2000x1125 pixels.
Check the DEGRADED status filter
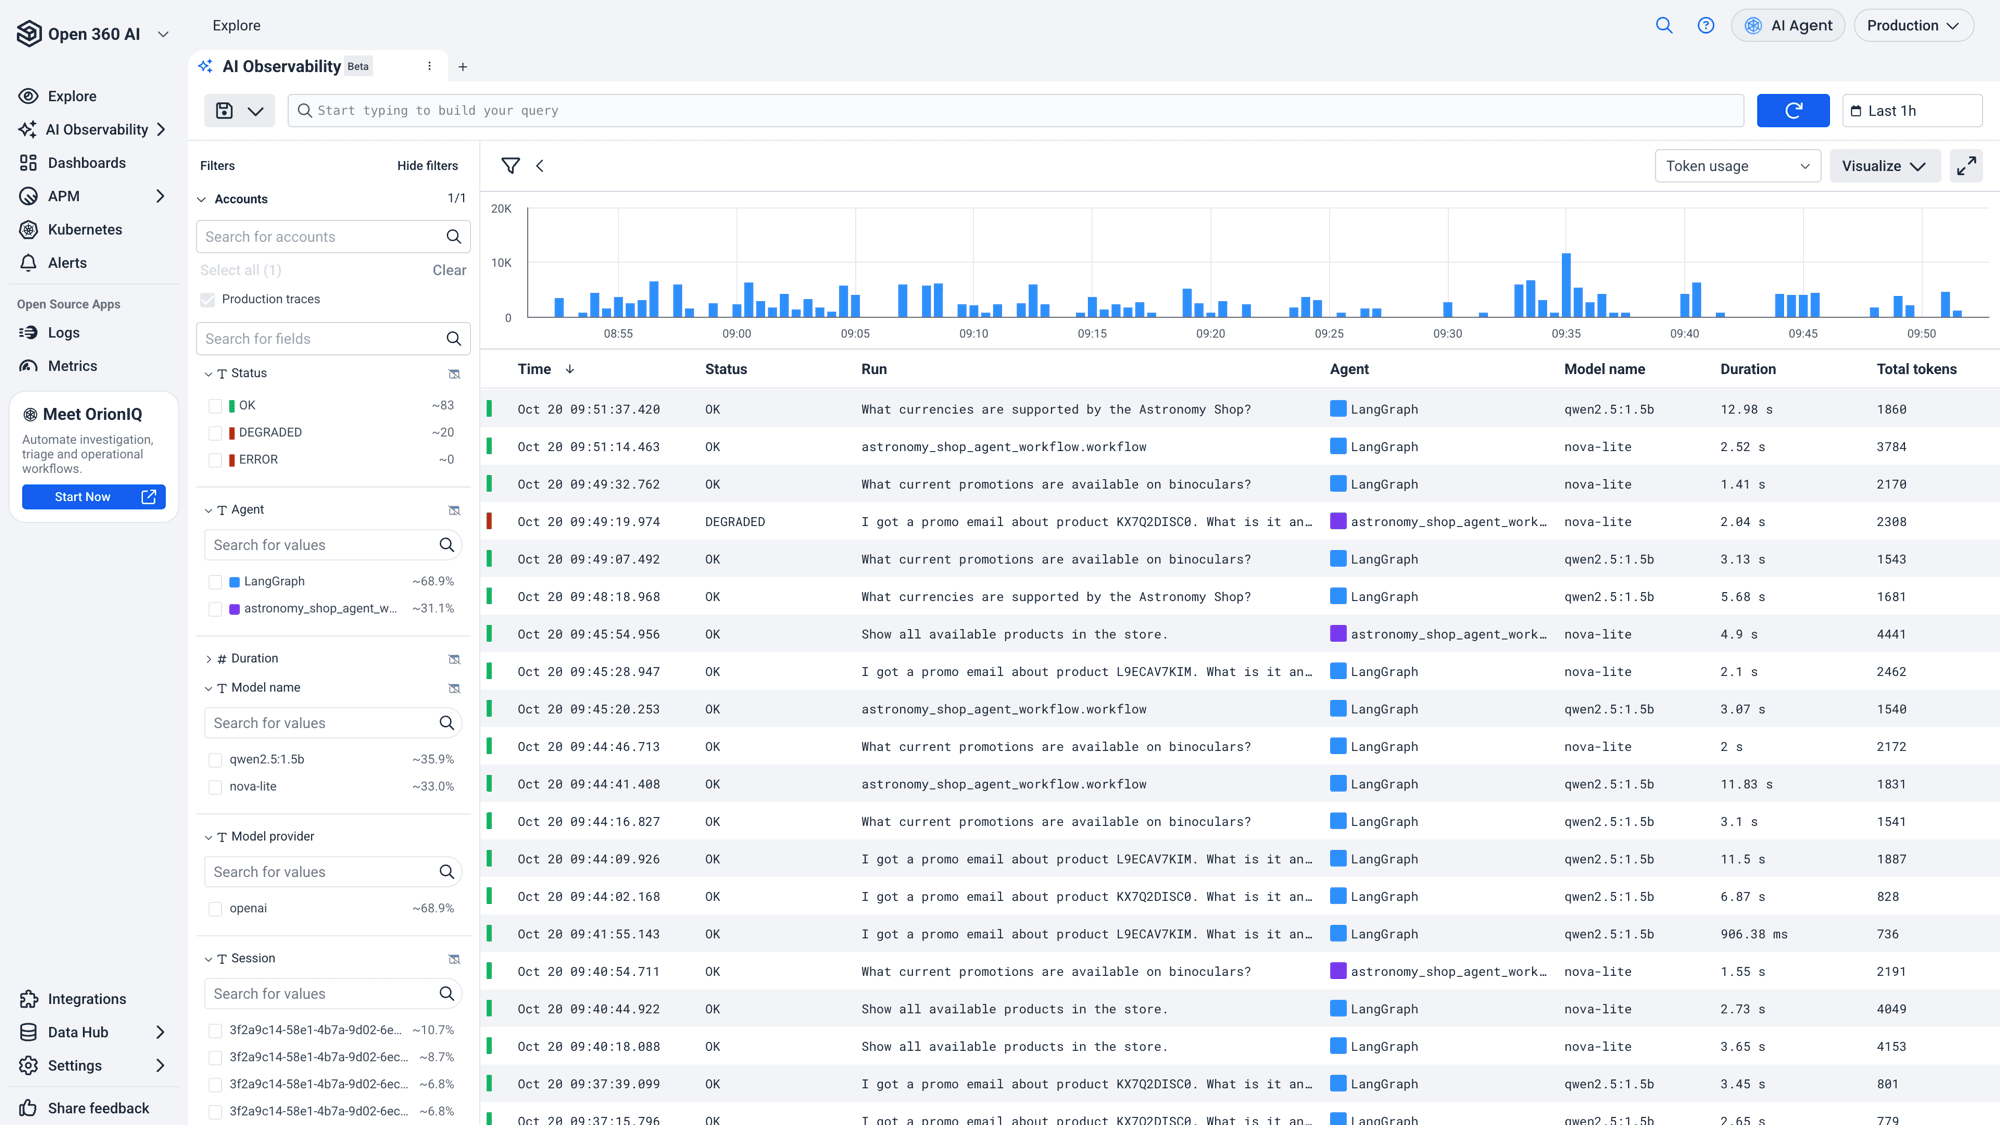215,433
